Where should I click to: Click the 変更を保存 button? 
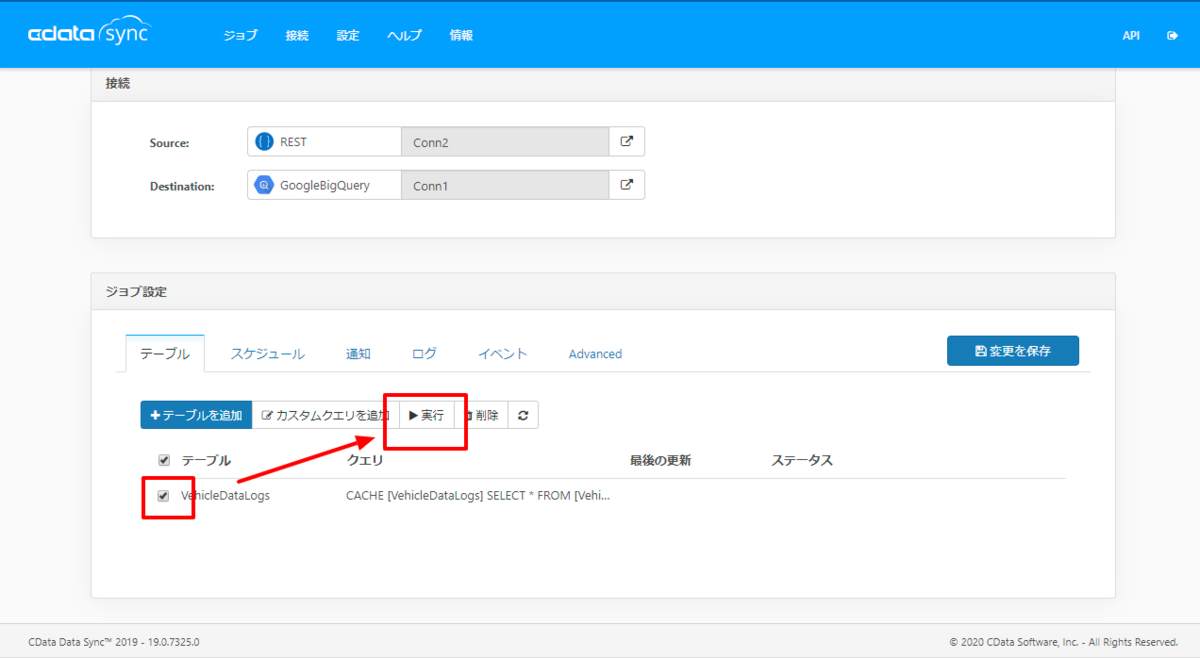coord(1013,351)
